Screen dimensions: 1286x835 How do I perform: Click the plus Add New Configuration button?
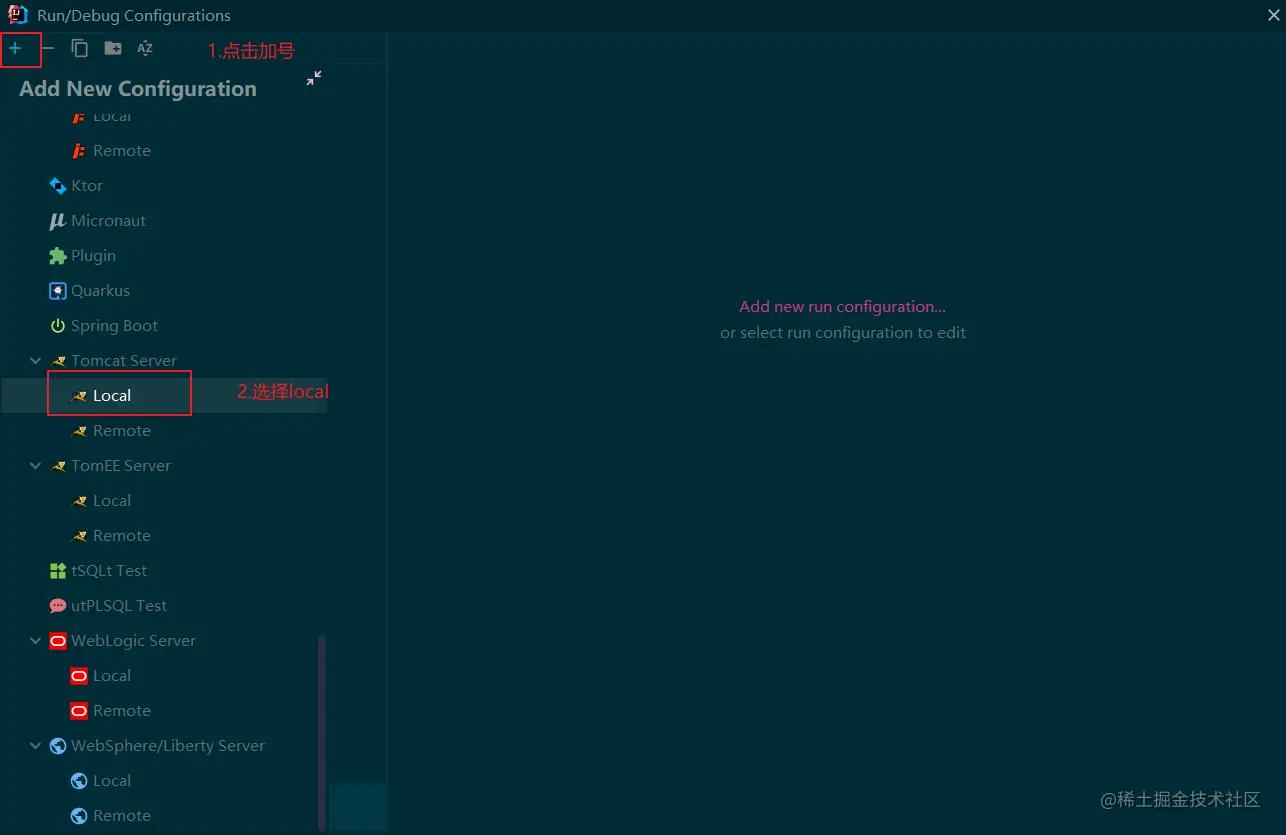click(x=15, y=48)
